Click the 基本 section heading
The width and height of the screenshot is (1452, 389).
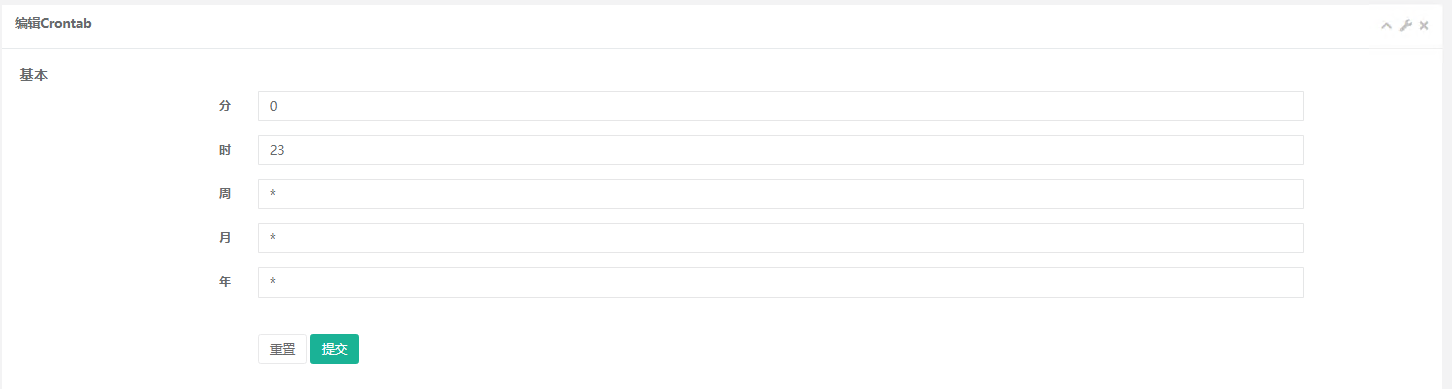[x=34, y=75]
